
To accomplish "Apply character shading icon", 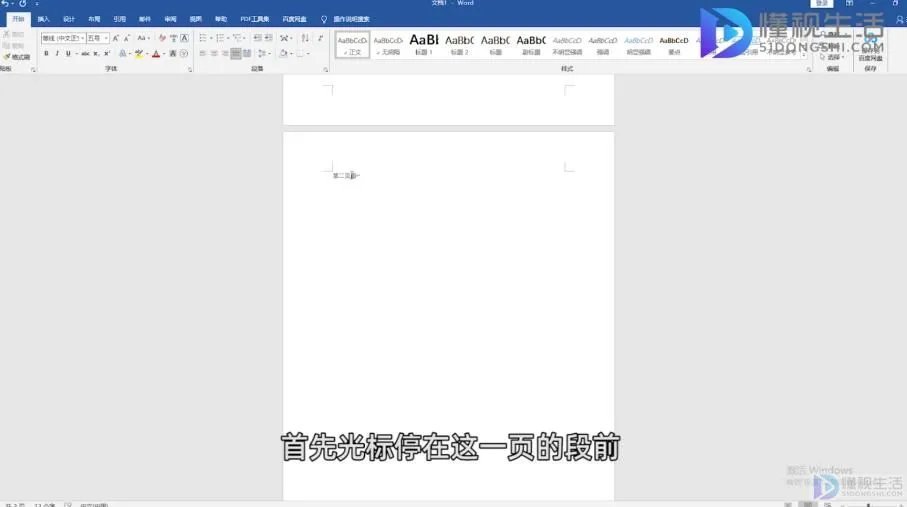I will click(172, 53).
